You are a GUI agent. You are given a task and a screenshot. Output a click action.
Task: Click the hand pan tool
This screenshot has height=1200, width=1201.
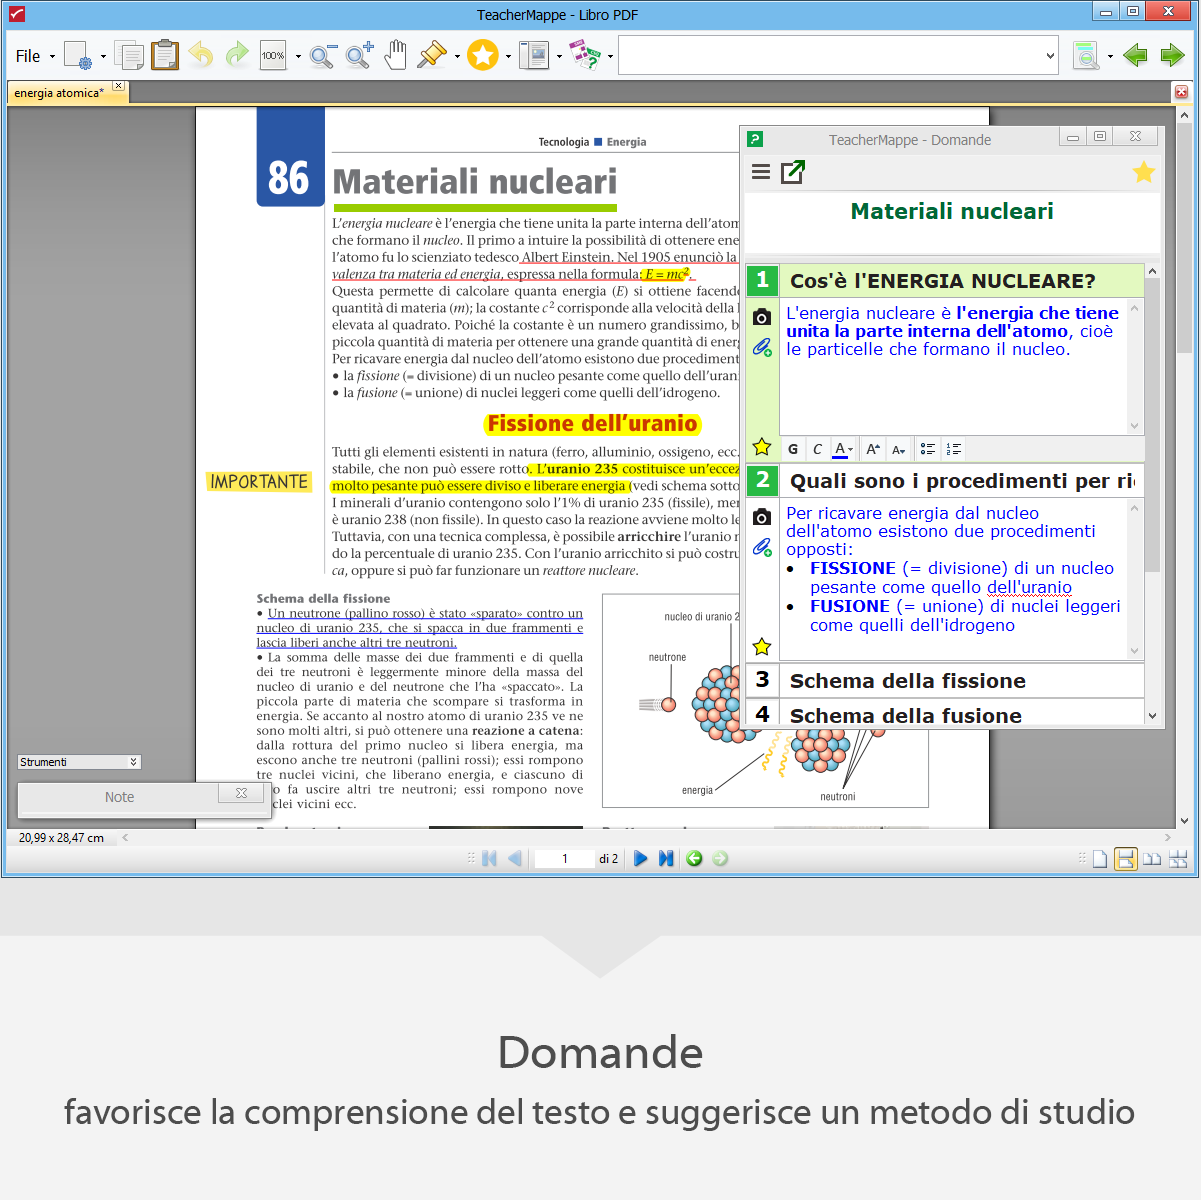[x=396, y=55]
